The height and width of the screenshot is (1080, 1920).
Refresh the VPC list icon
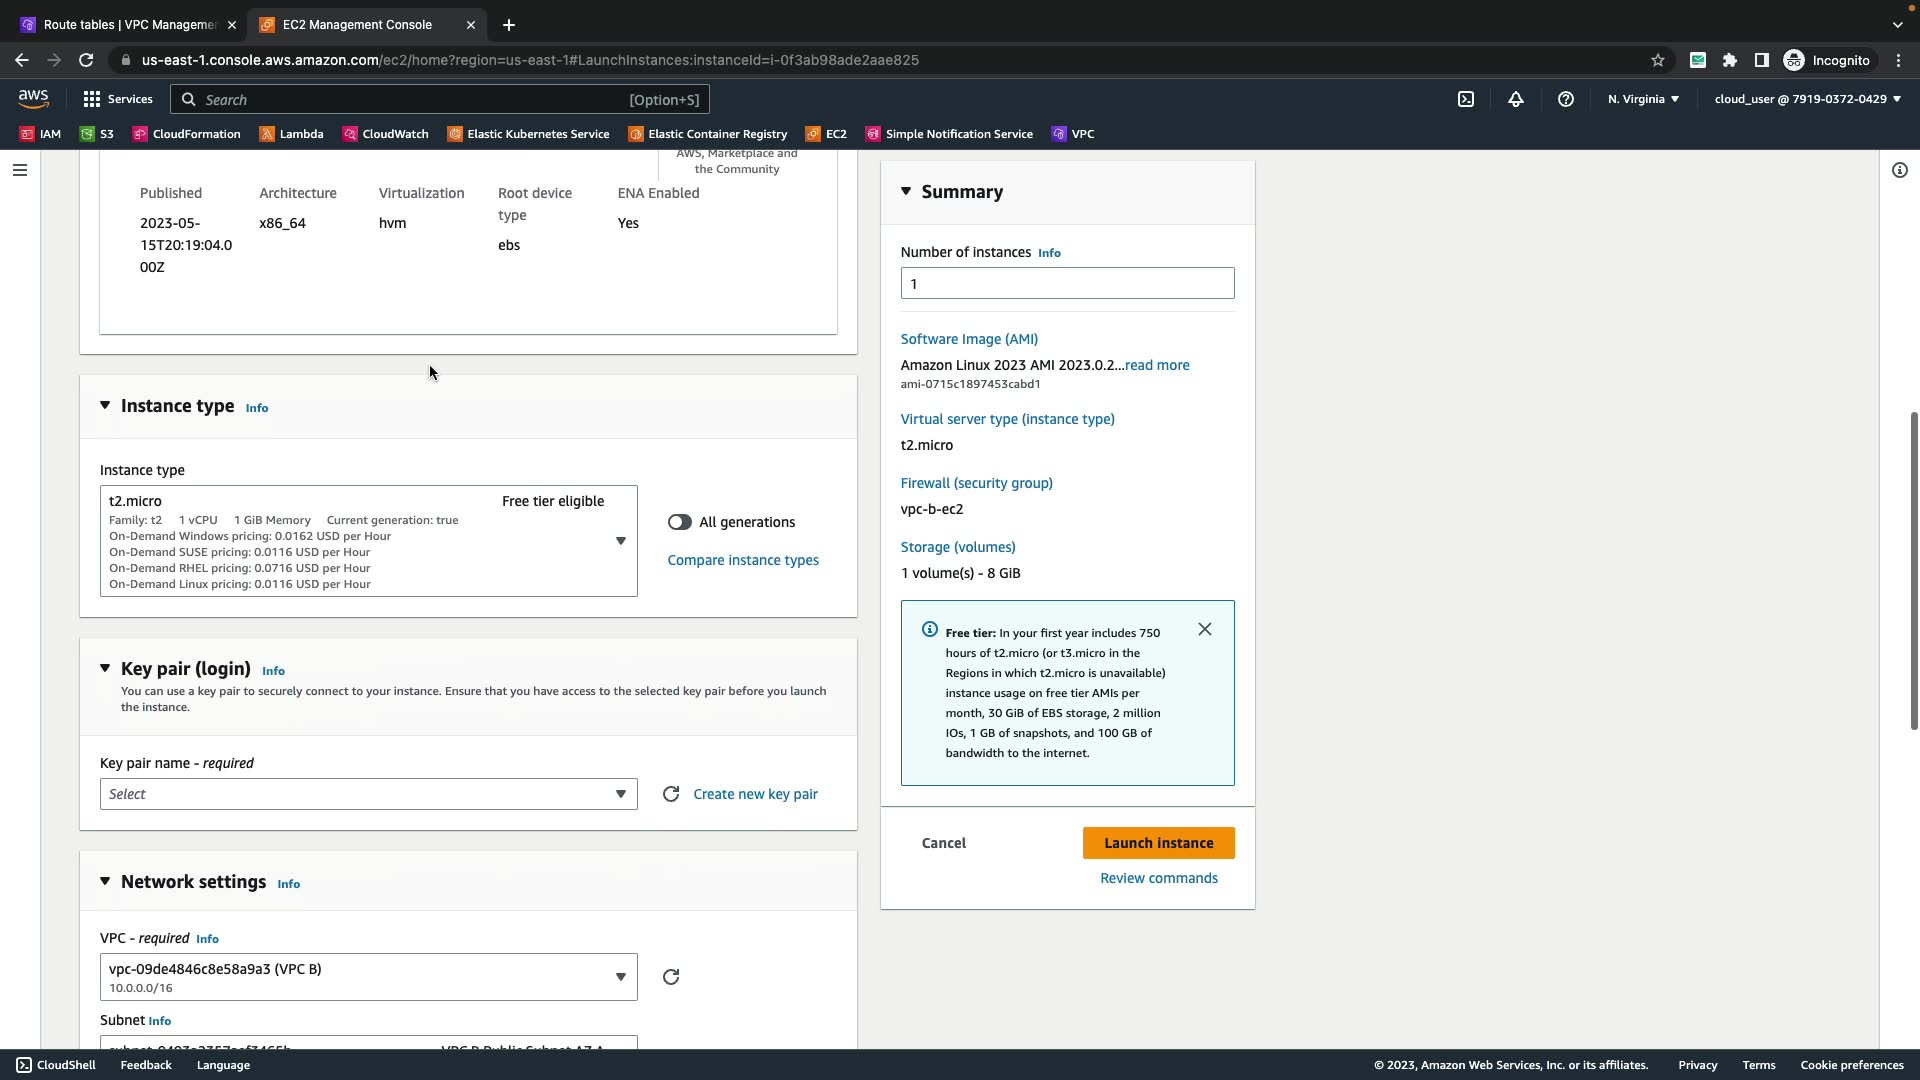671,977
